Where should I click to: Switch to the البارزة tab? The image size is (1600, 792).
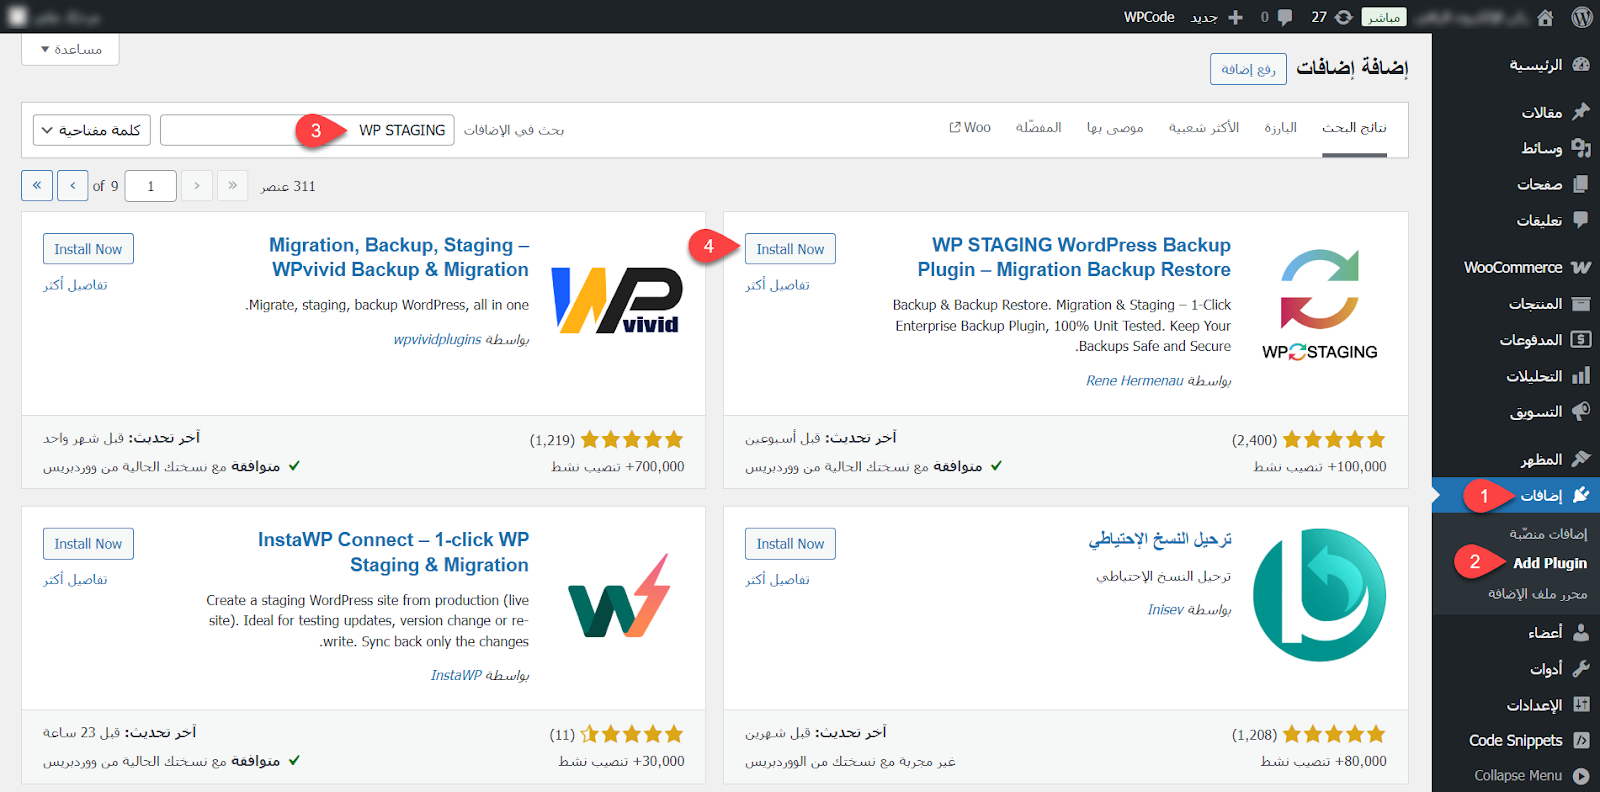point(1280,128)
